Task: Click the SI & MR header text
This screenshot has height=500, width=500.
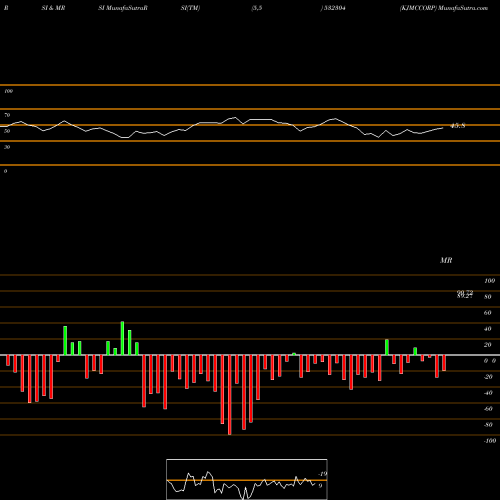Action: point(53,8)
